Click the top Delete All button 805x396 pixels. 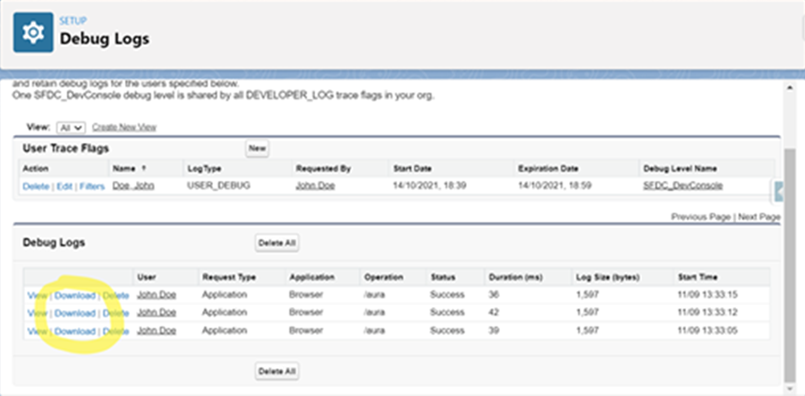click(277, 243)
